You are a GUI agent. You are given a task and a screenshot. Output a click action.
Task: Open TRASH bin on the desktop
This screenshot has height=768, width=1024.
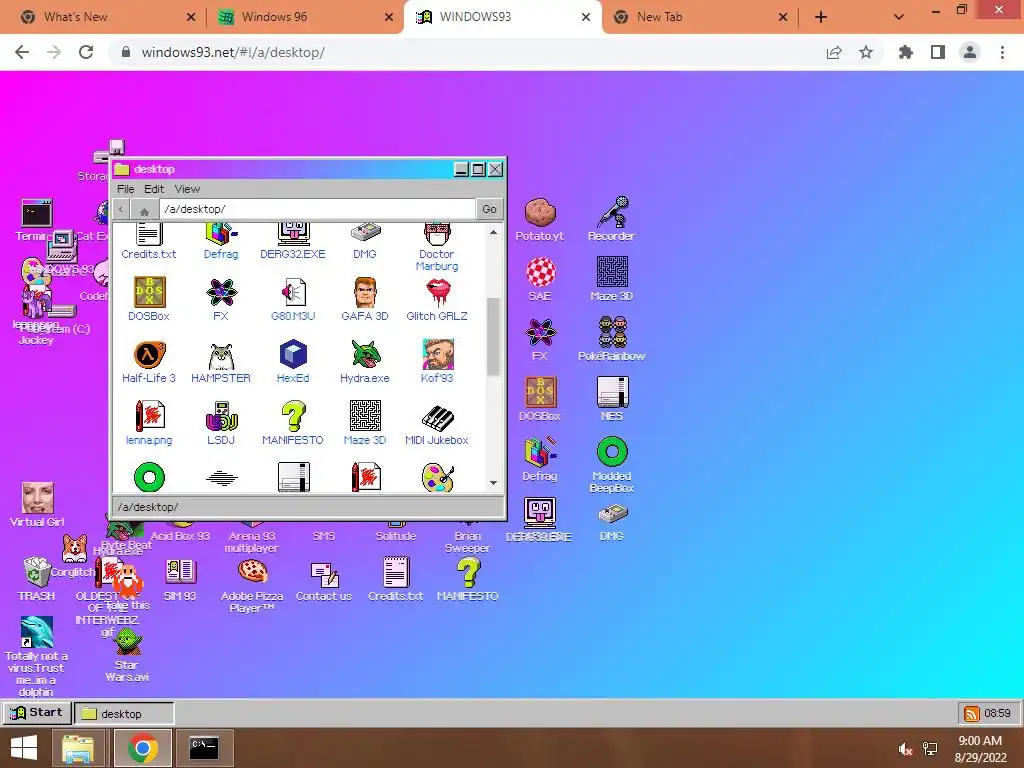tap(37, 579)
